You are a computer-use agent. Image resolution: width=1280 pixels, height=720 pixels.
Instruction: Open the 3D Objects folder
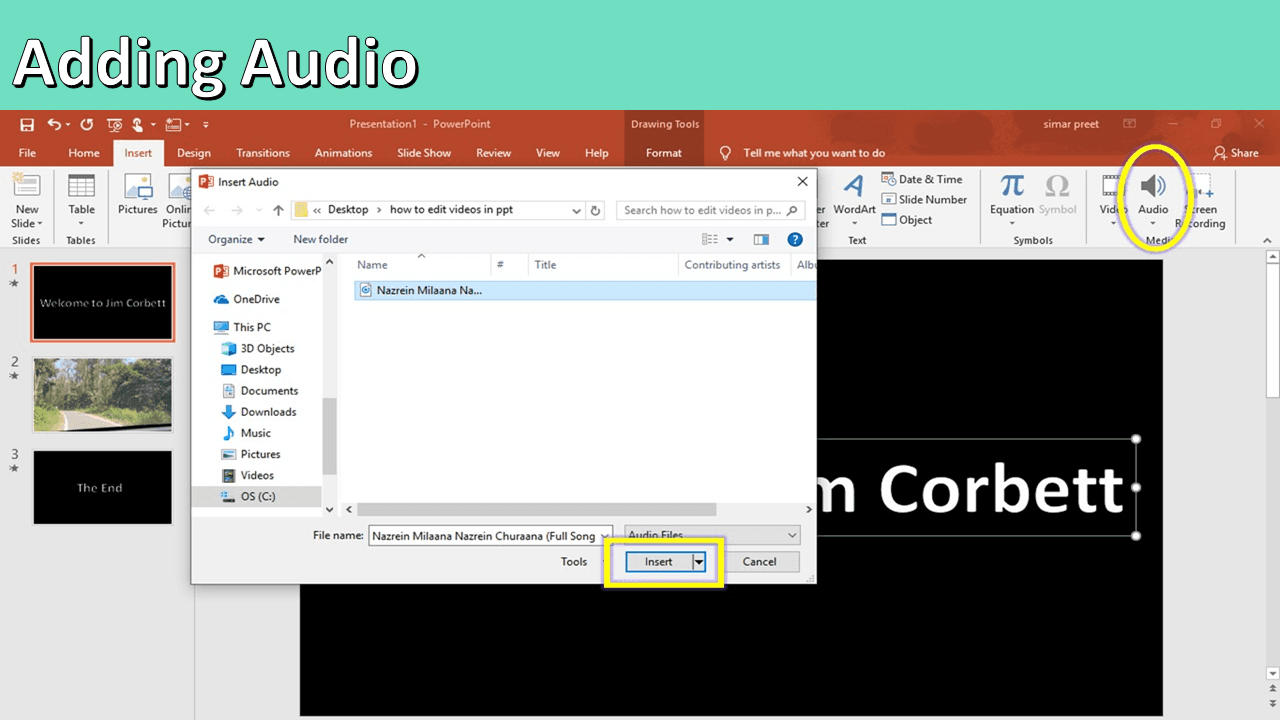pos(258,348)
